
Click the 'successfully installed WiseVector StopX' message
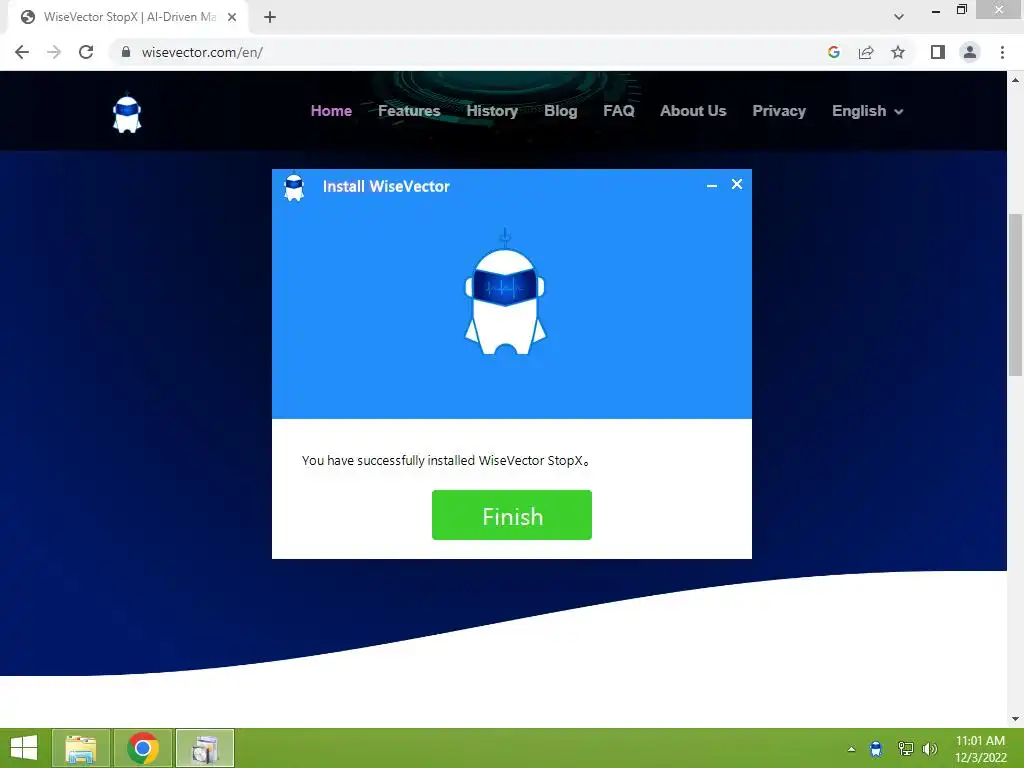pyautogui.click(x=445, y=460)
